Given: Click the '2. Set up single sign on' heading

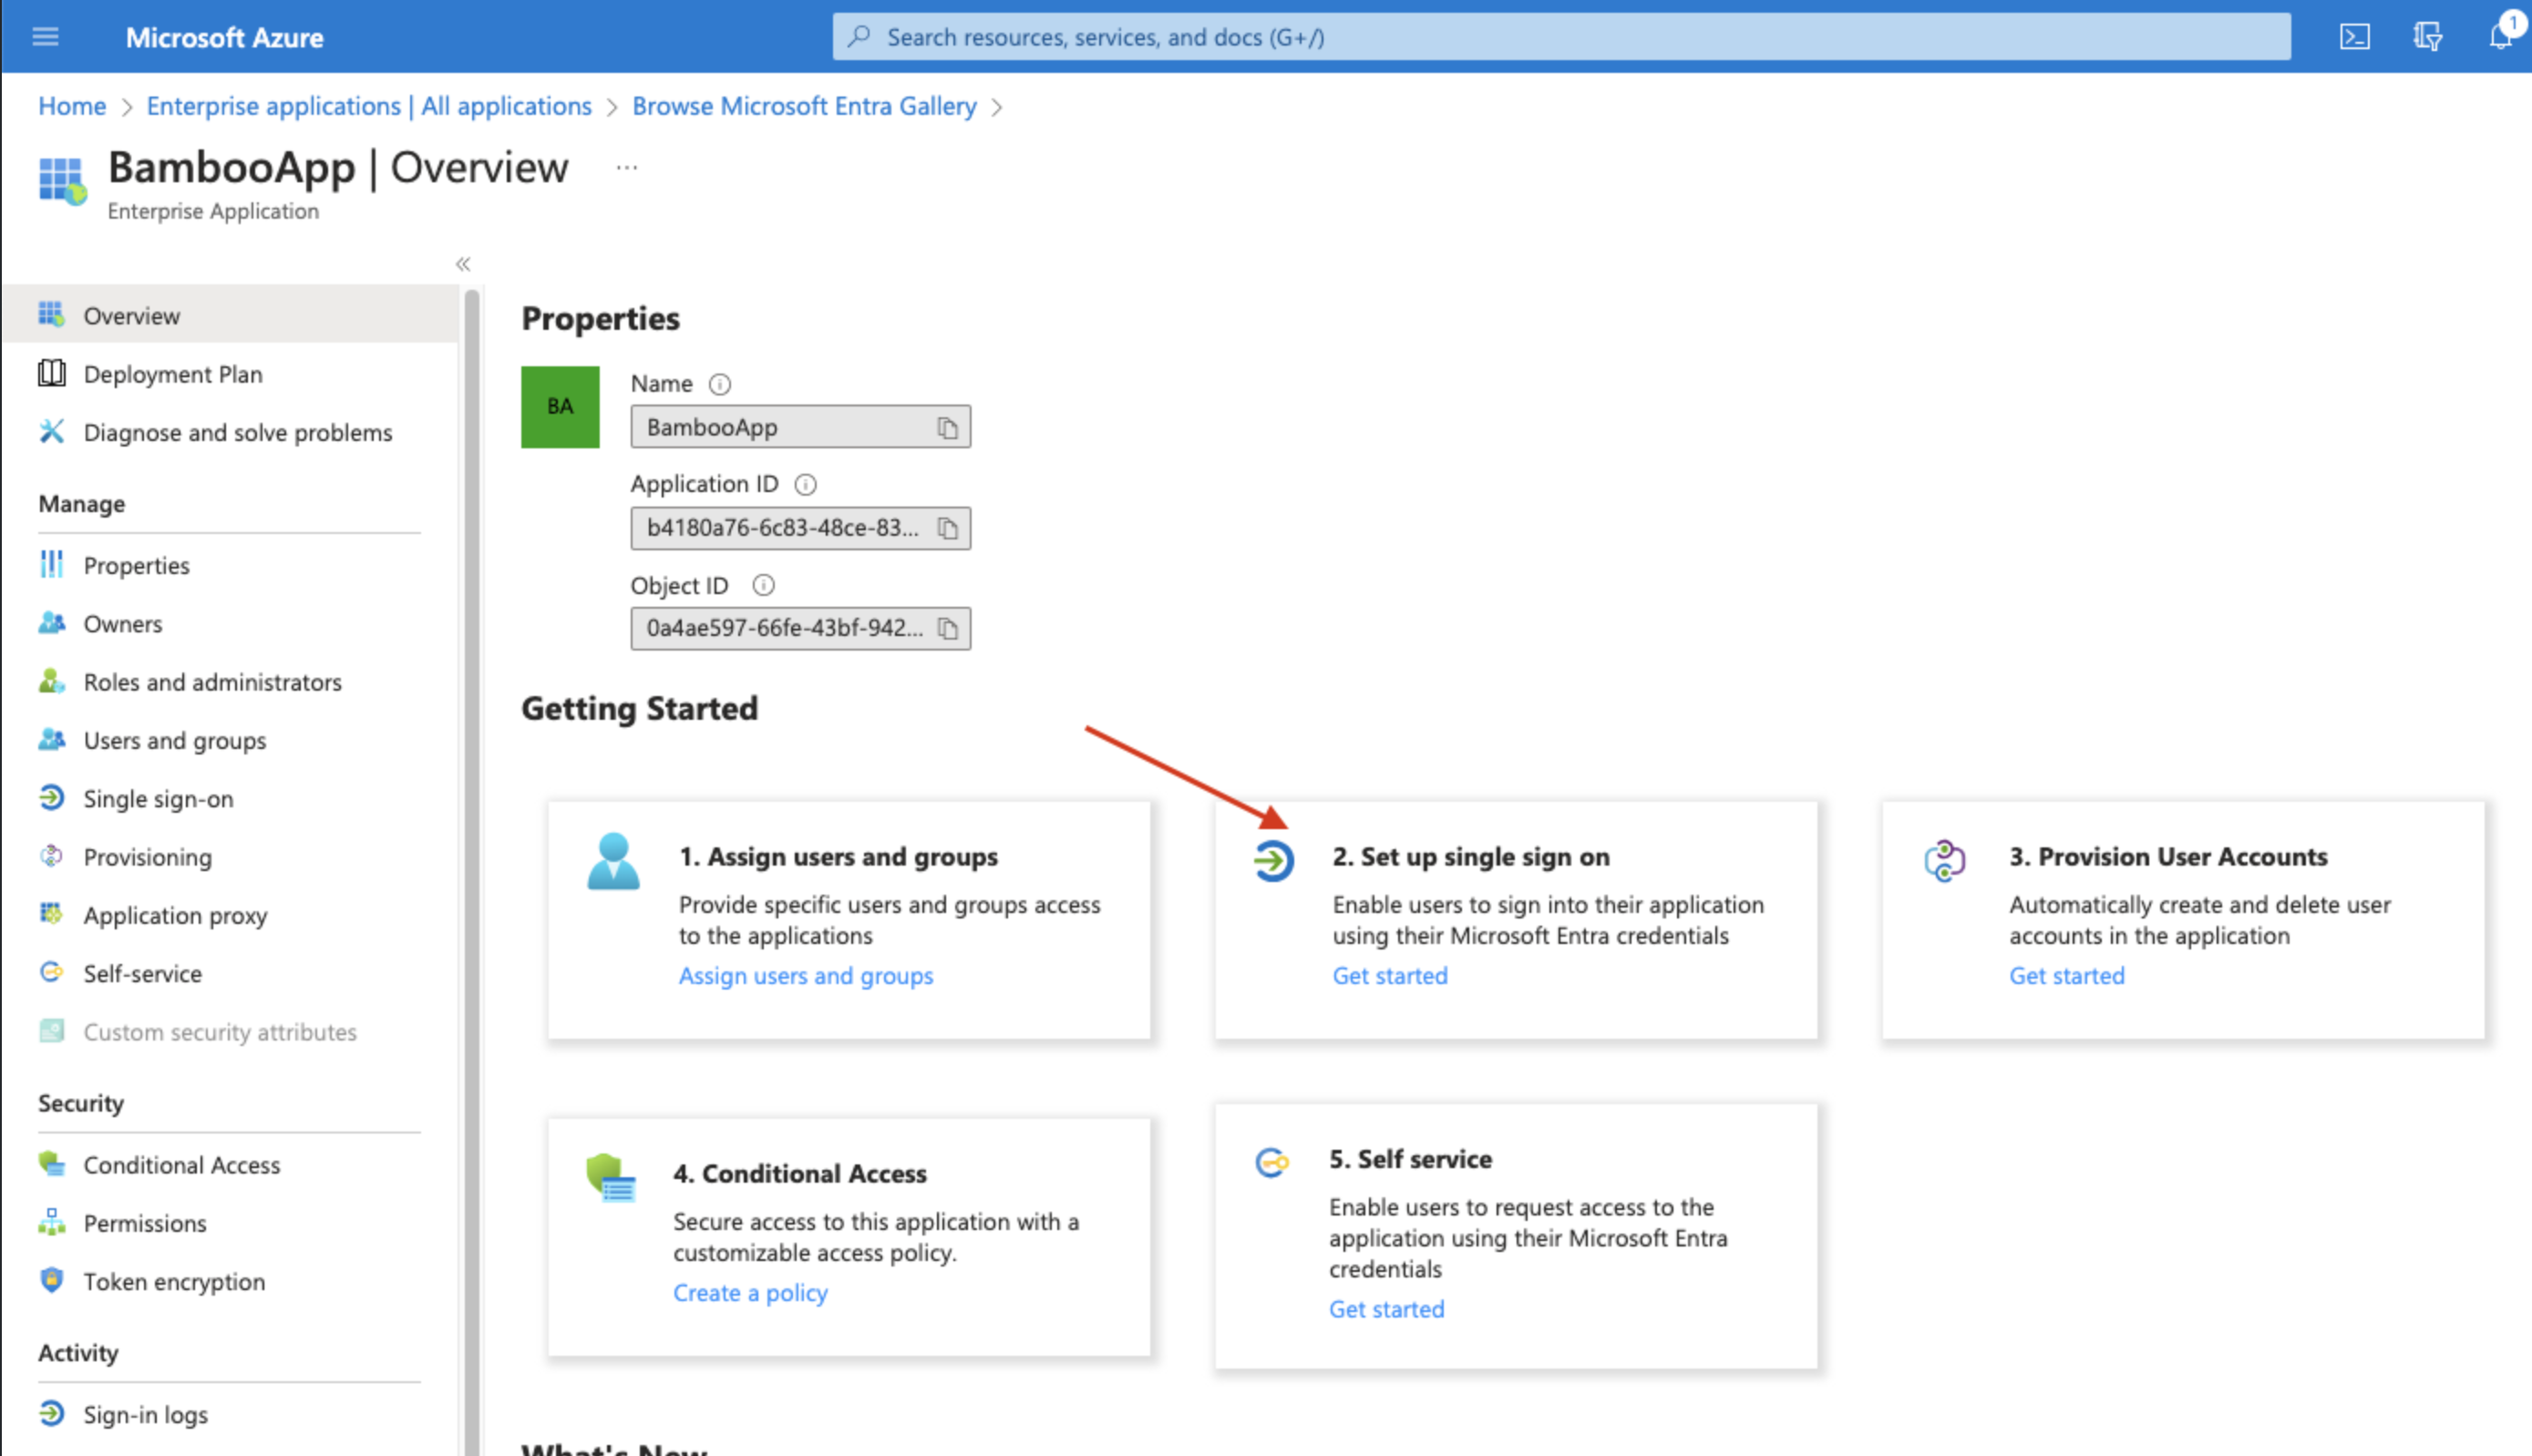Looking at the screenshot, I should point(1471,857).
